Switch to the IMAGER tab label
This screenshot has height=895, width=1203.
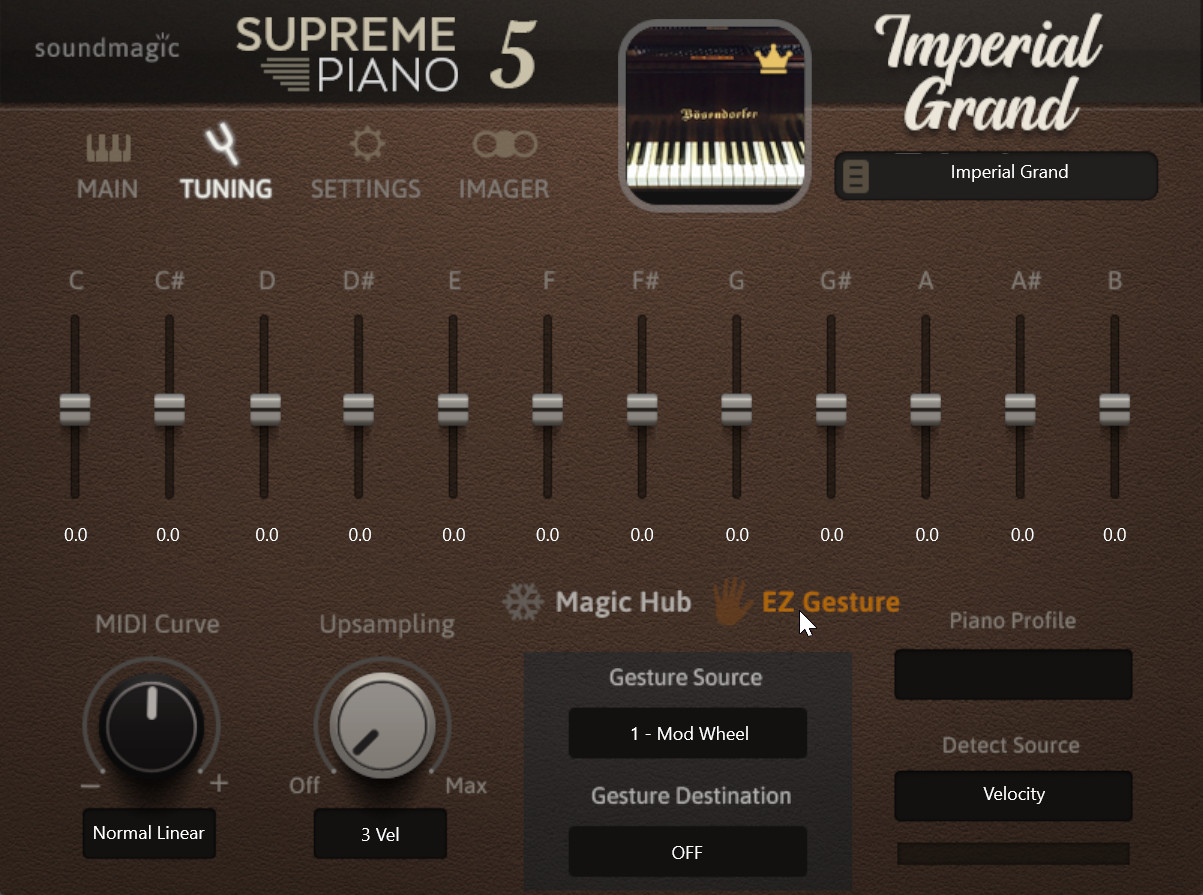tap(504, 188)
